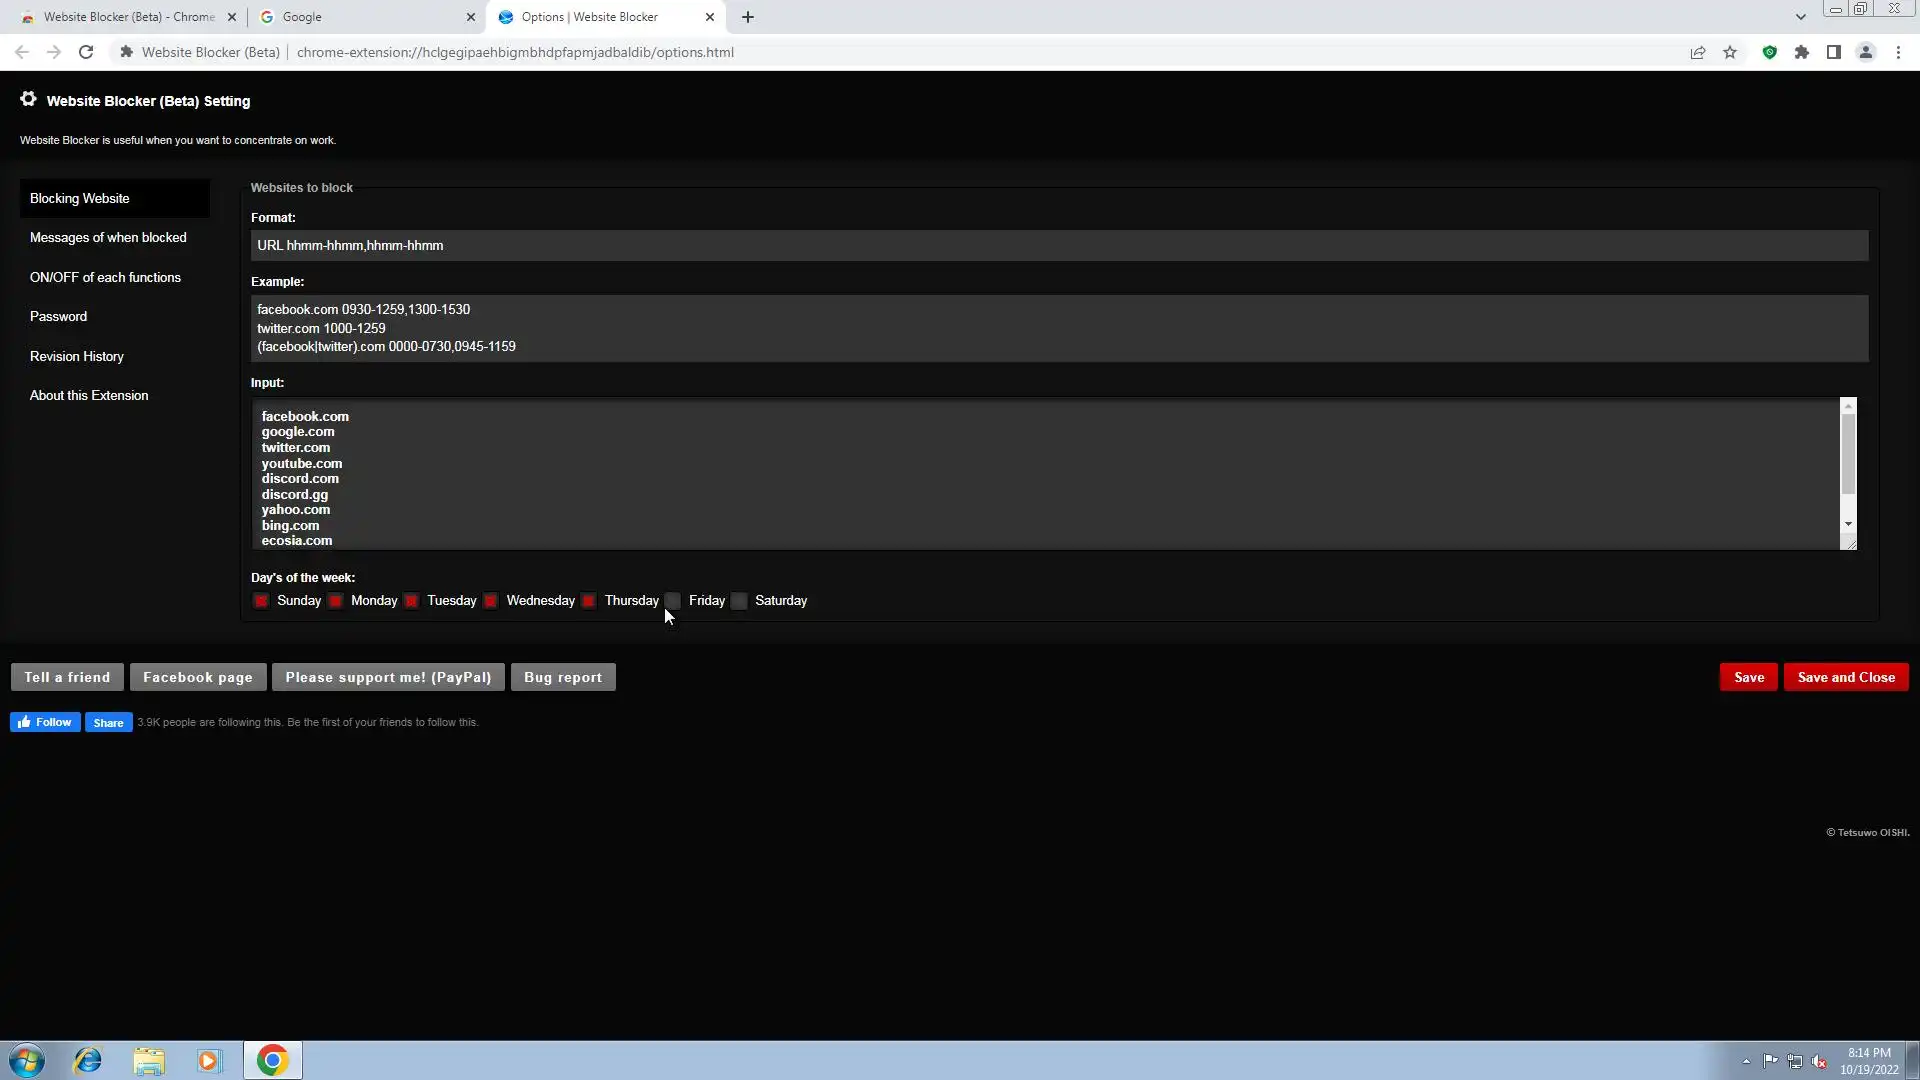Expand the tab search dropdown arrow

1800,17
